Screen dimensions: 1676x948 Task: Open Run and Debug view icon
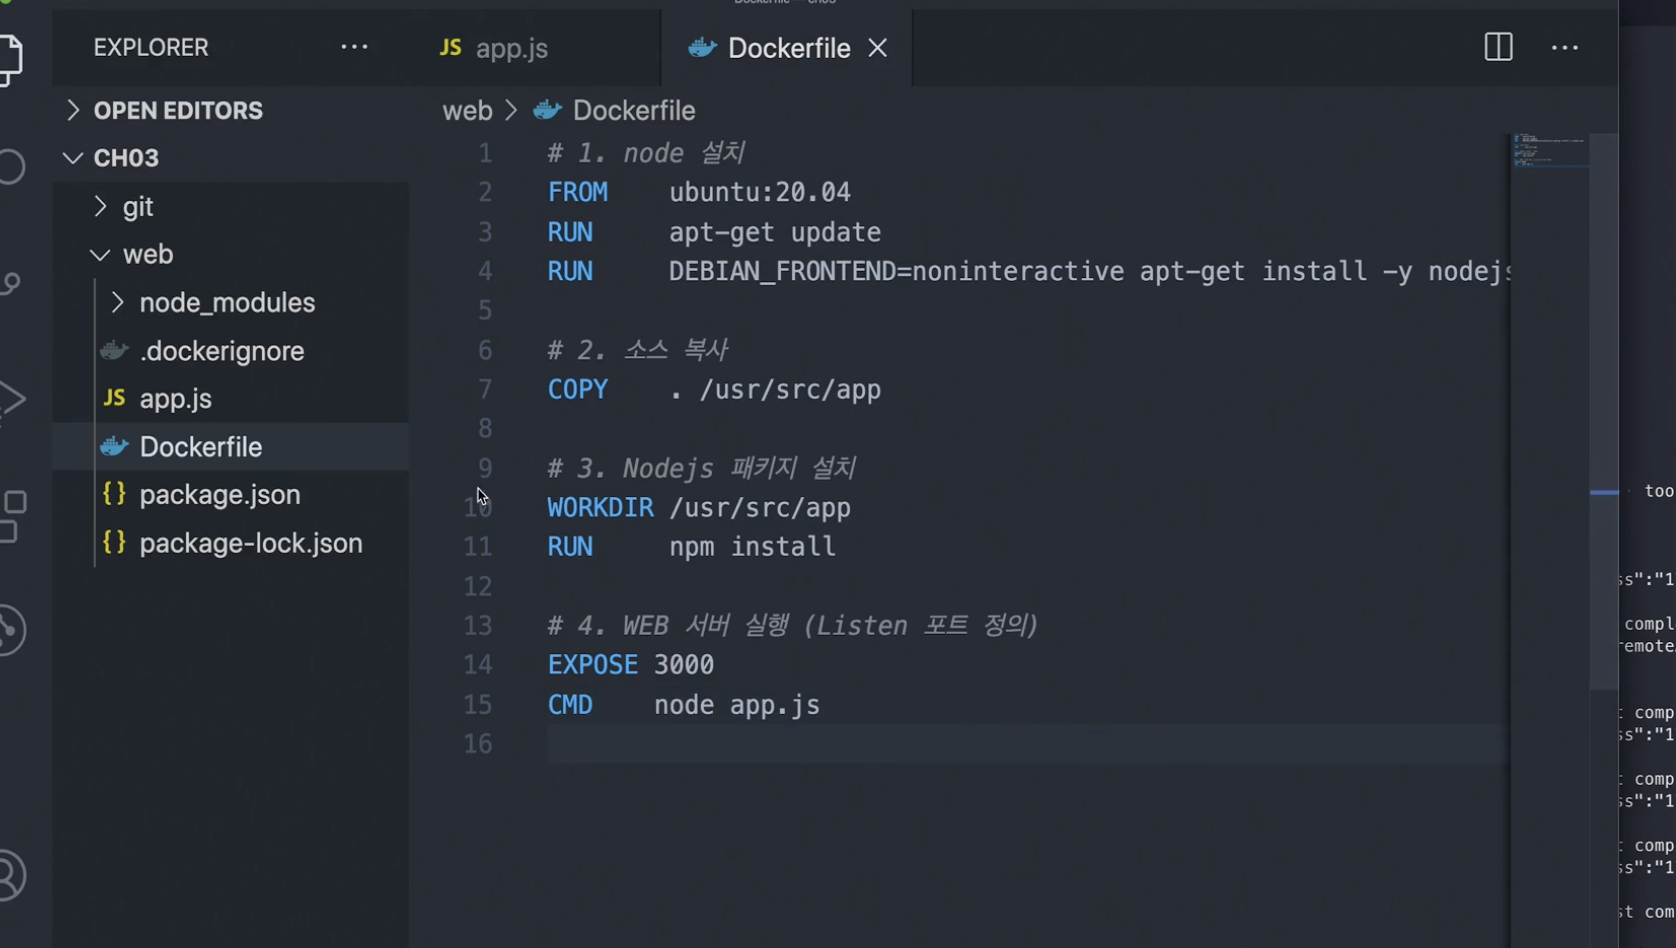pos(12,400)
